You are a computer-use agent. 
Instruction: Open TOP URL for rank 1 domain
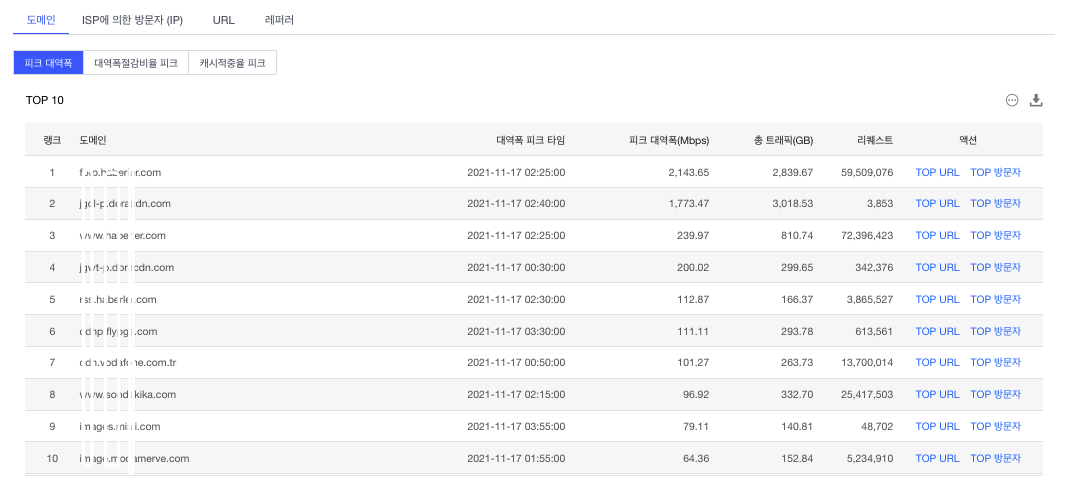[937, 172]
